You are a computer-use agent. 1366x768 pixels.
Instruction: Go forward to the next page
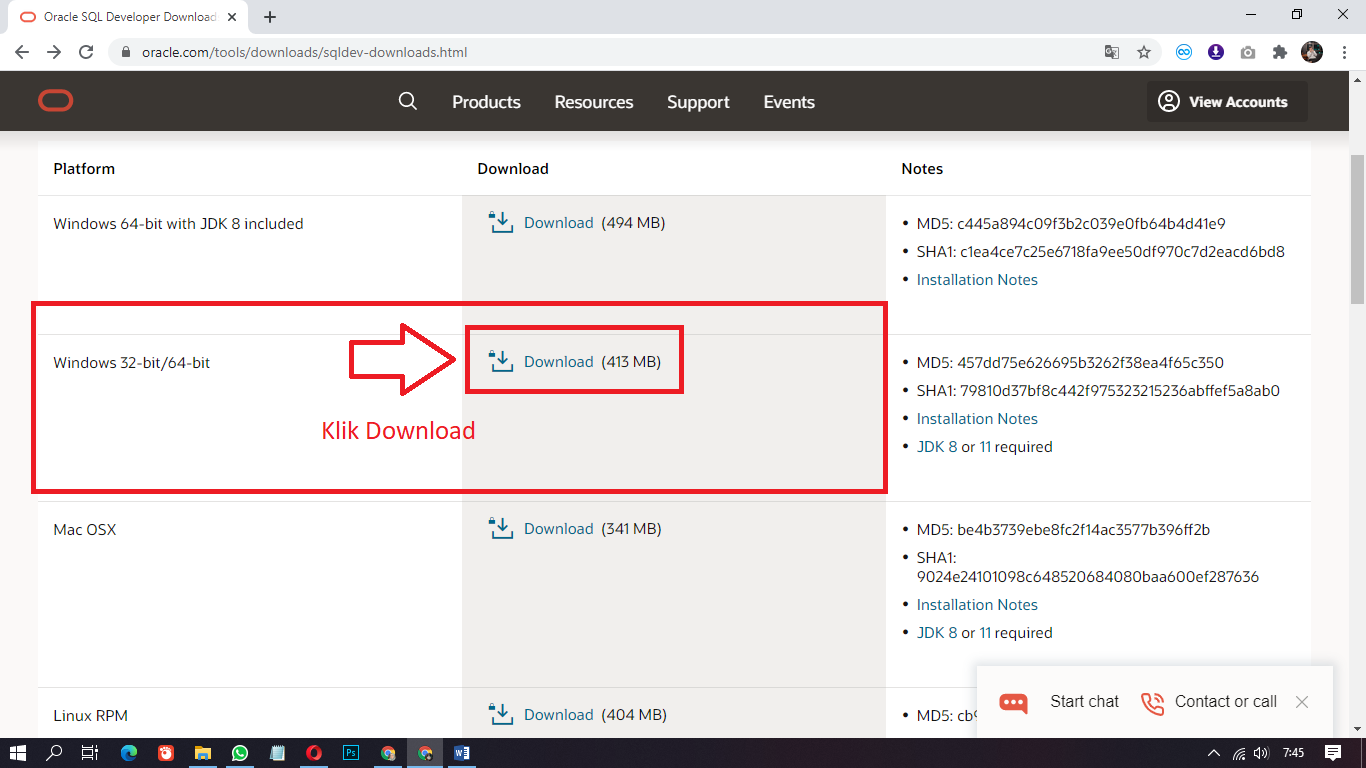click(54, 52)
